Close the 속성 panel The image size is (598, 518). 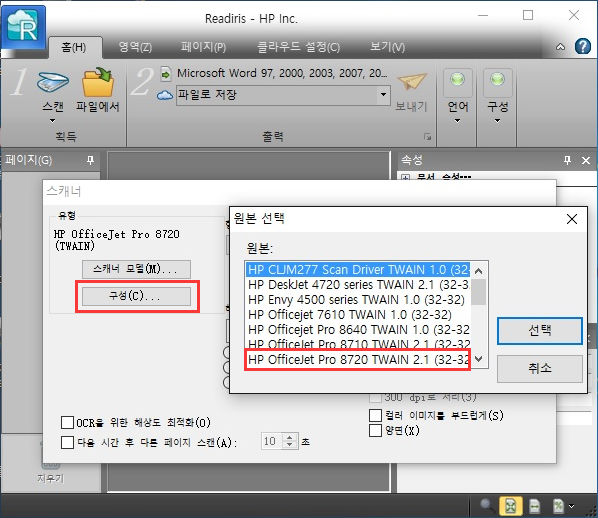point(586,161)
